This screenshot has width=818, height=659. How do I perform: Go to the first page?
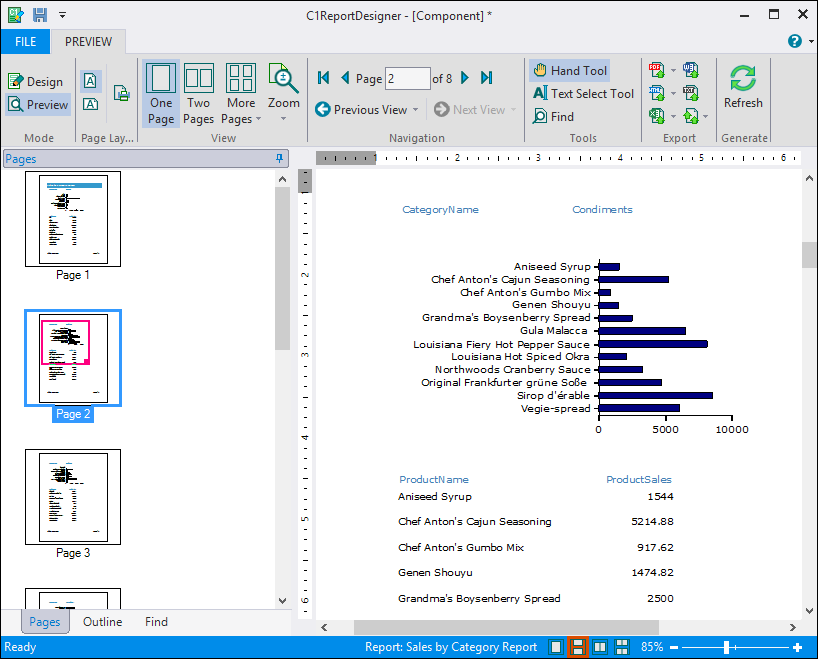[323, 78]
